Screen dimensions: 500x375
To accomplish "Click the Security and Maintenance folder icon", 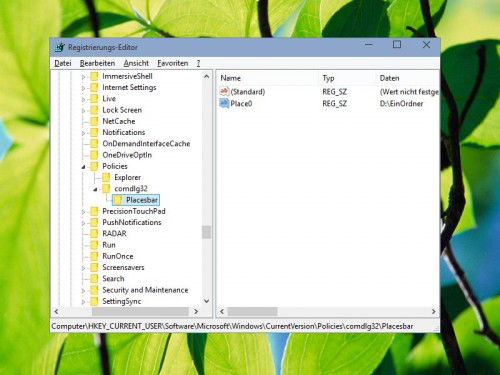I will coord(94,290).
